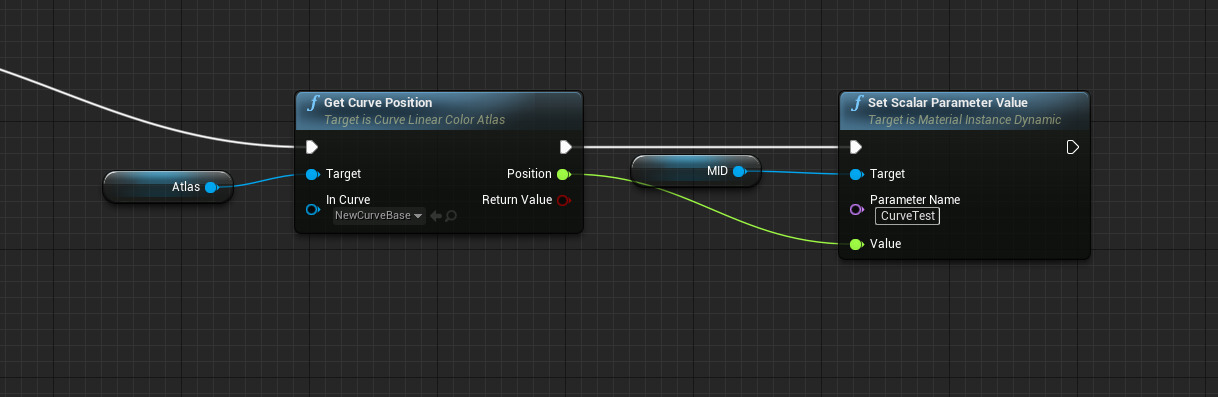Select the Set Scalar Parameter Value node title
Screen dimensions: 1218x397
point(948,103)
